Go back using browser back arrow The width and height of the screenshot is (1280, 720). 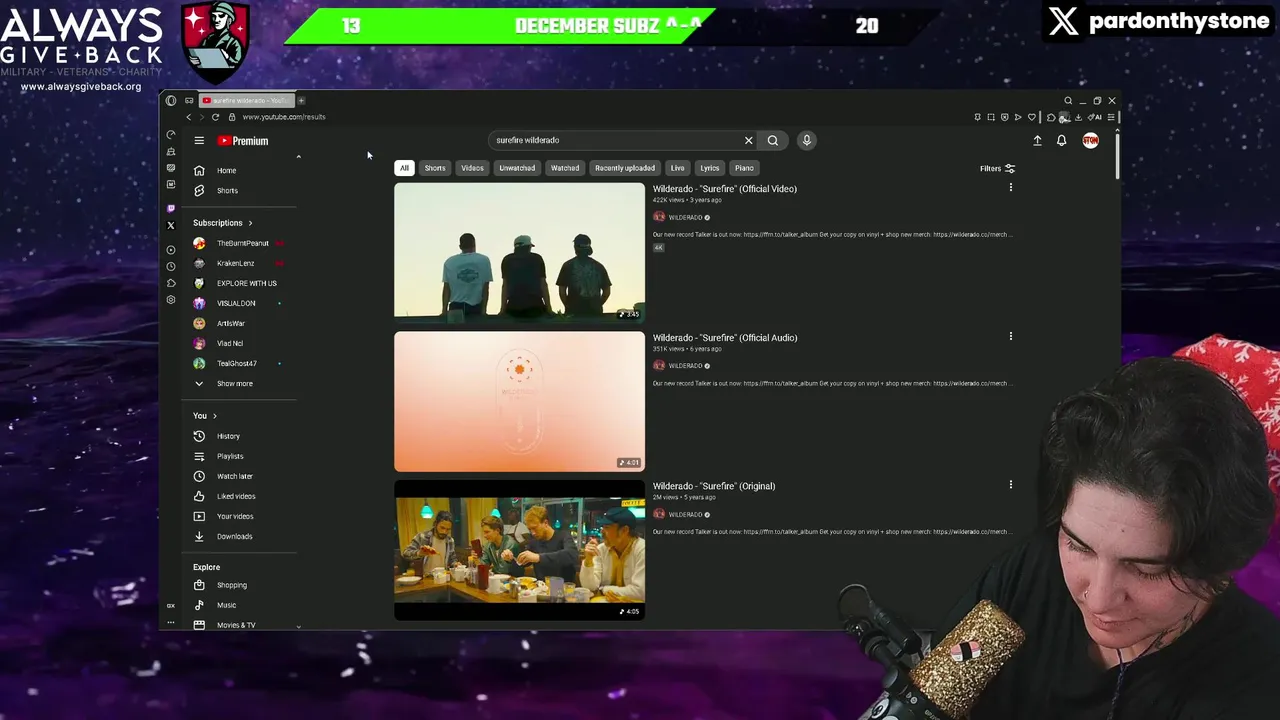pos(189,117)
